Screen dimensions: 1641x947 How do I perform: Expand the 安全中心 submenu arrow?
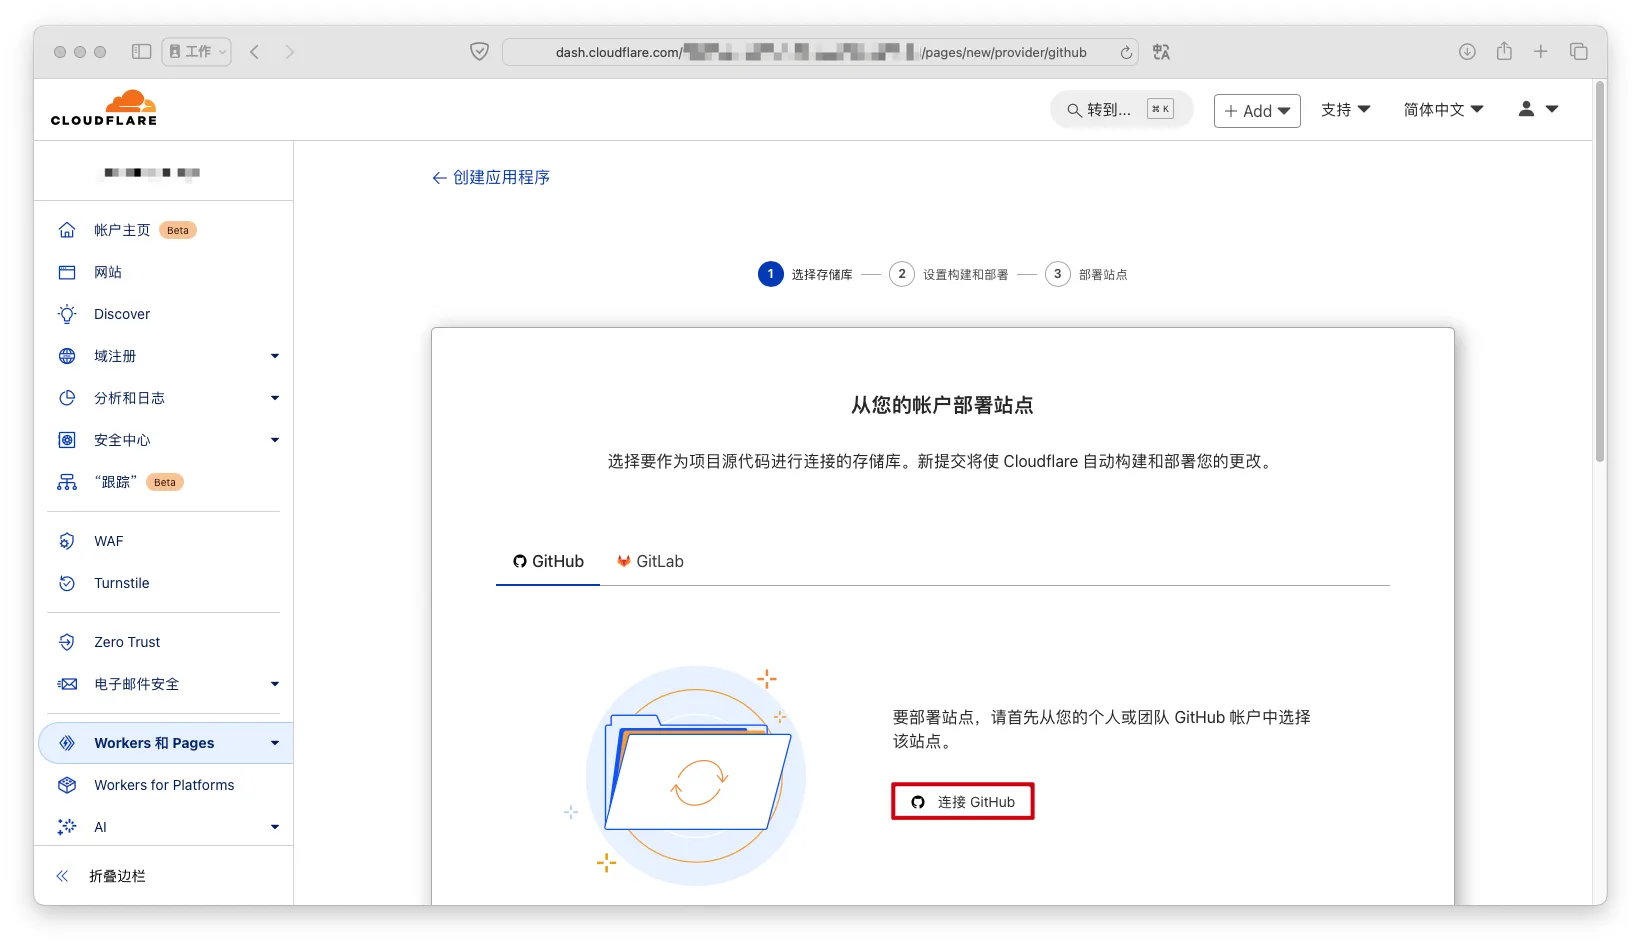[275, 440]
